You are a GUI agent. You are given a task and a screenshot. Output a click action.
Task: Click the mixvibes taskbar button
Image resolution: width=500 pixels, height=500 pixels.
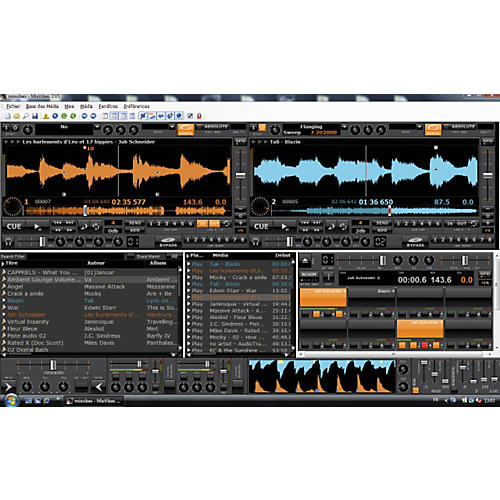click(94, 401)
